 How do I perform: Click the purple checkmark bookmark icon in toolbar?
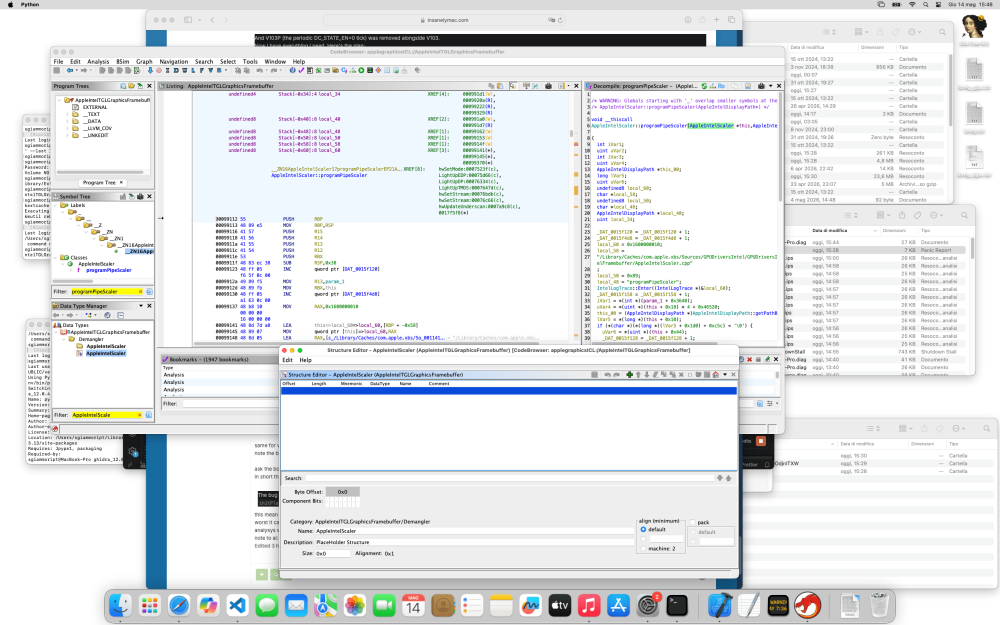point(301,71)
